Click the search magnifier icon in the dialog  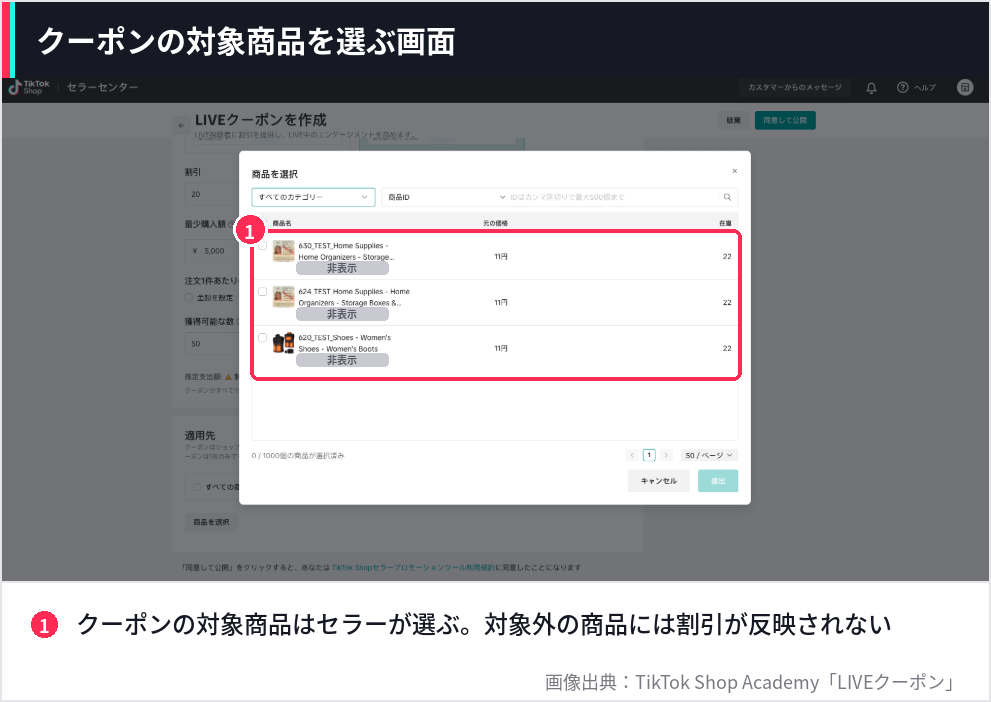[x=727, y=197]
